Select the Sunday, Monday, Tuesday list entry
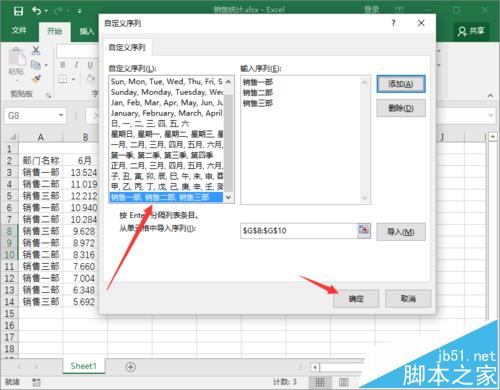The image size is (500, 390). (x=166, y=92)
